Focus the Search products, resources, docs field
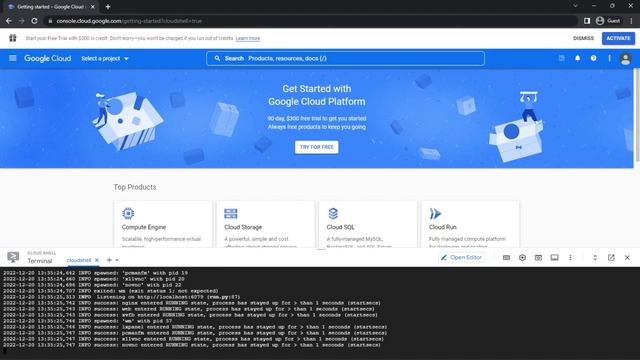Image resolution: width=640 pixels, height=360 pixels. point(345,58)
